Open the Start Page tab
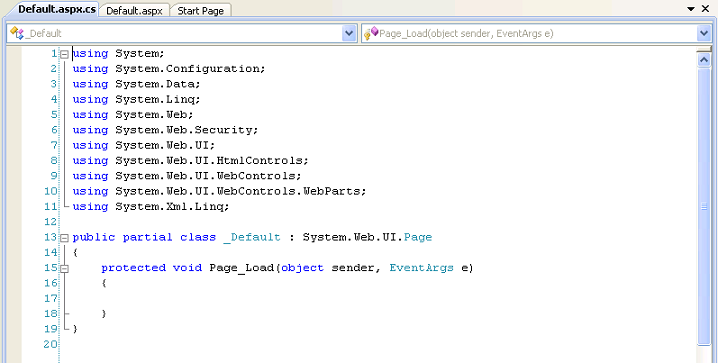Image resolution: width=718 pixels, height=363 pixels. click(201, 10)
